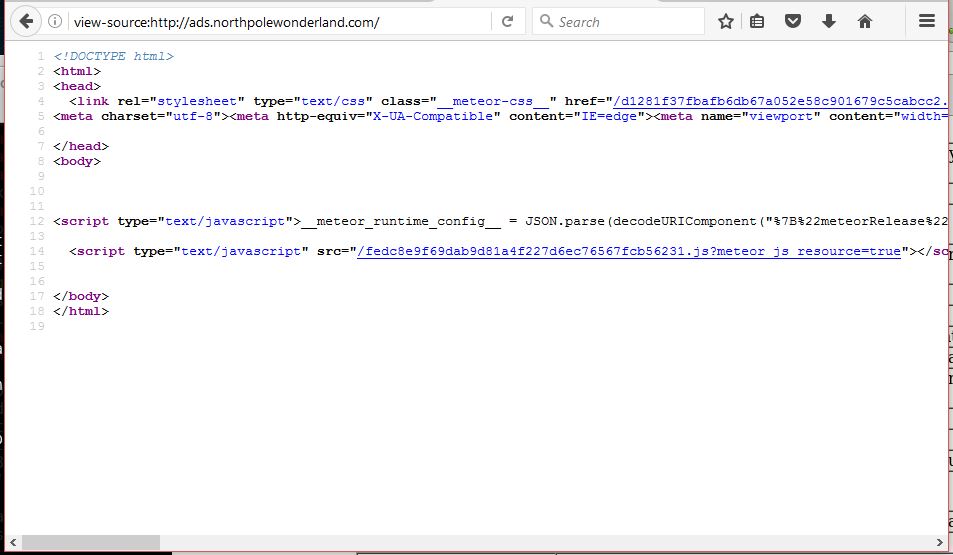The image size is (953, 555).
Task: Show your bookmarks list
Action: tap(757, 21)
